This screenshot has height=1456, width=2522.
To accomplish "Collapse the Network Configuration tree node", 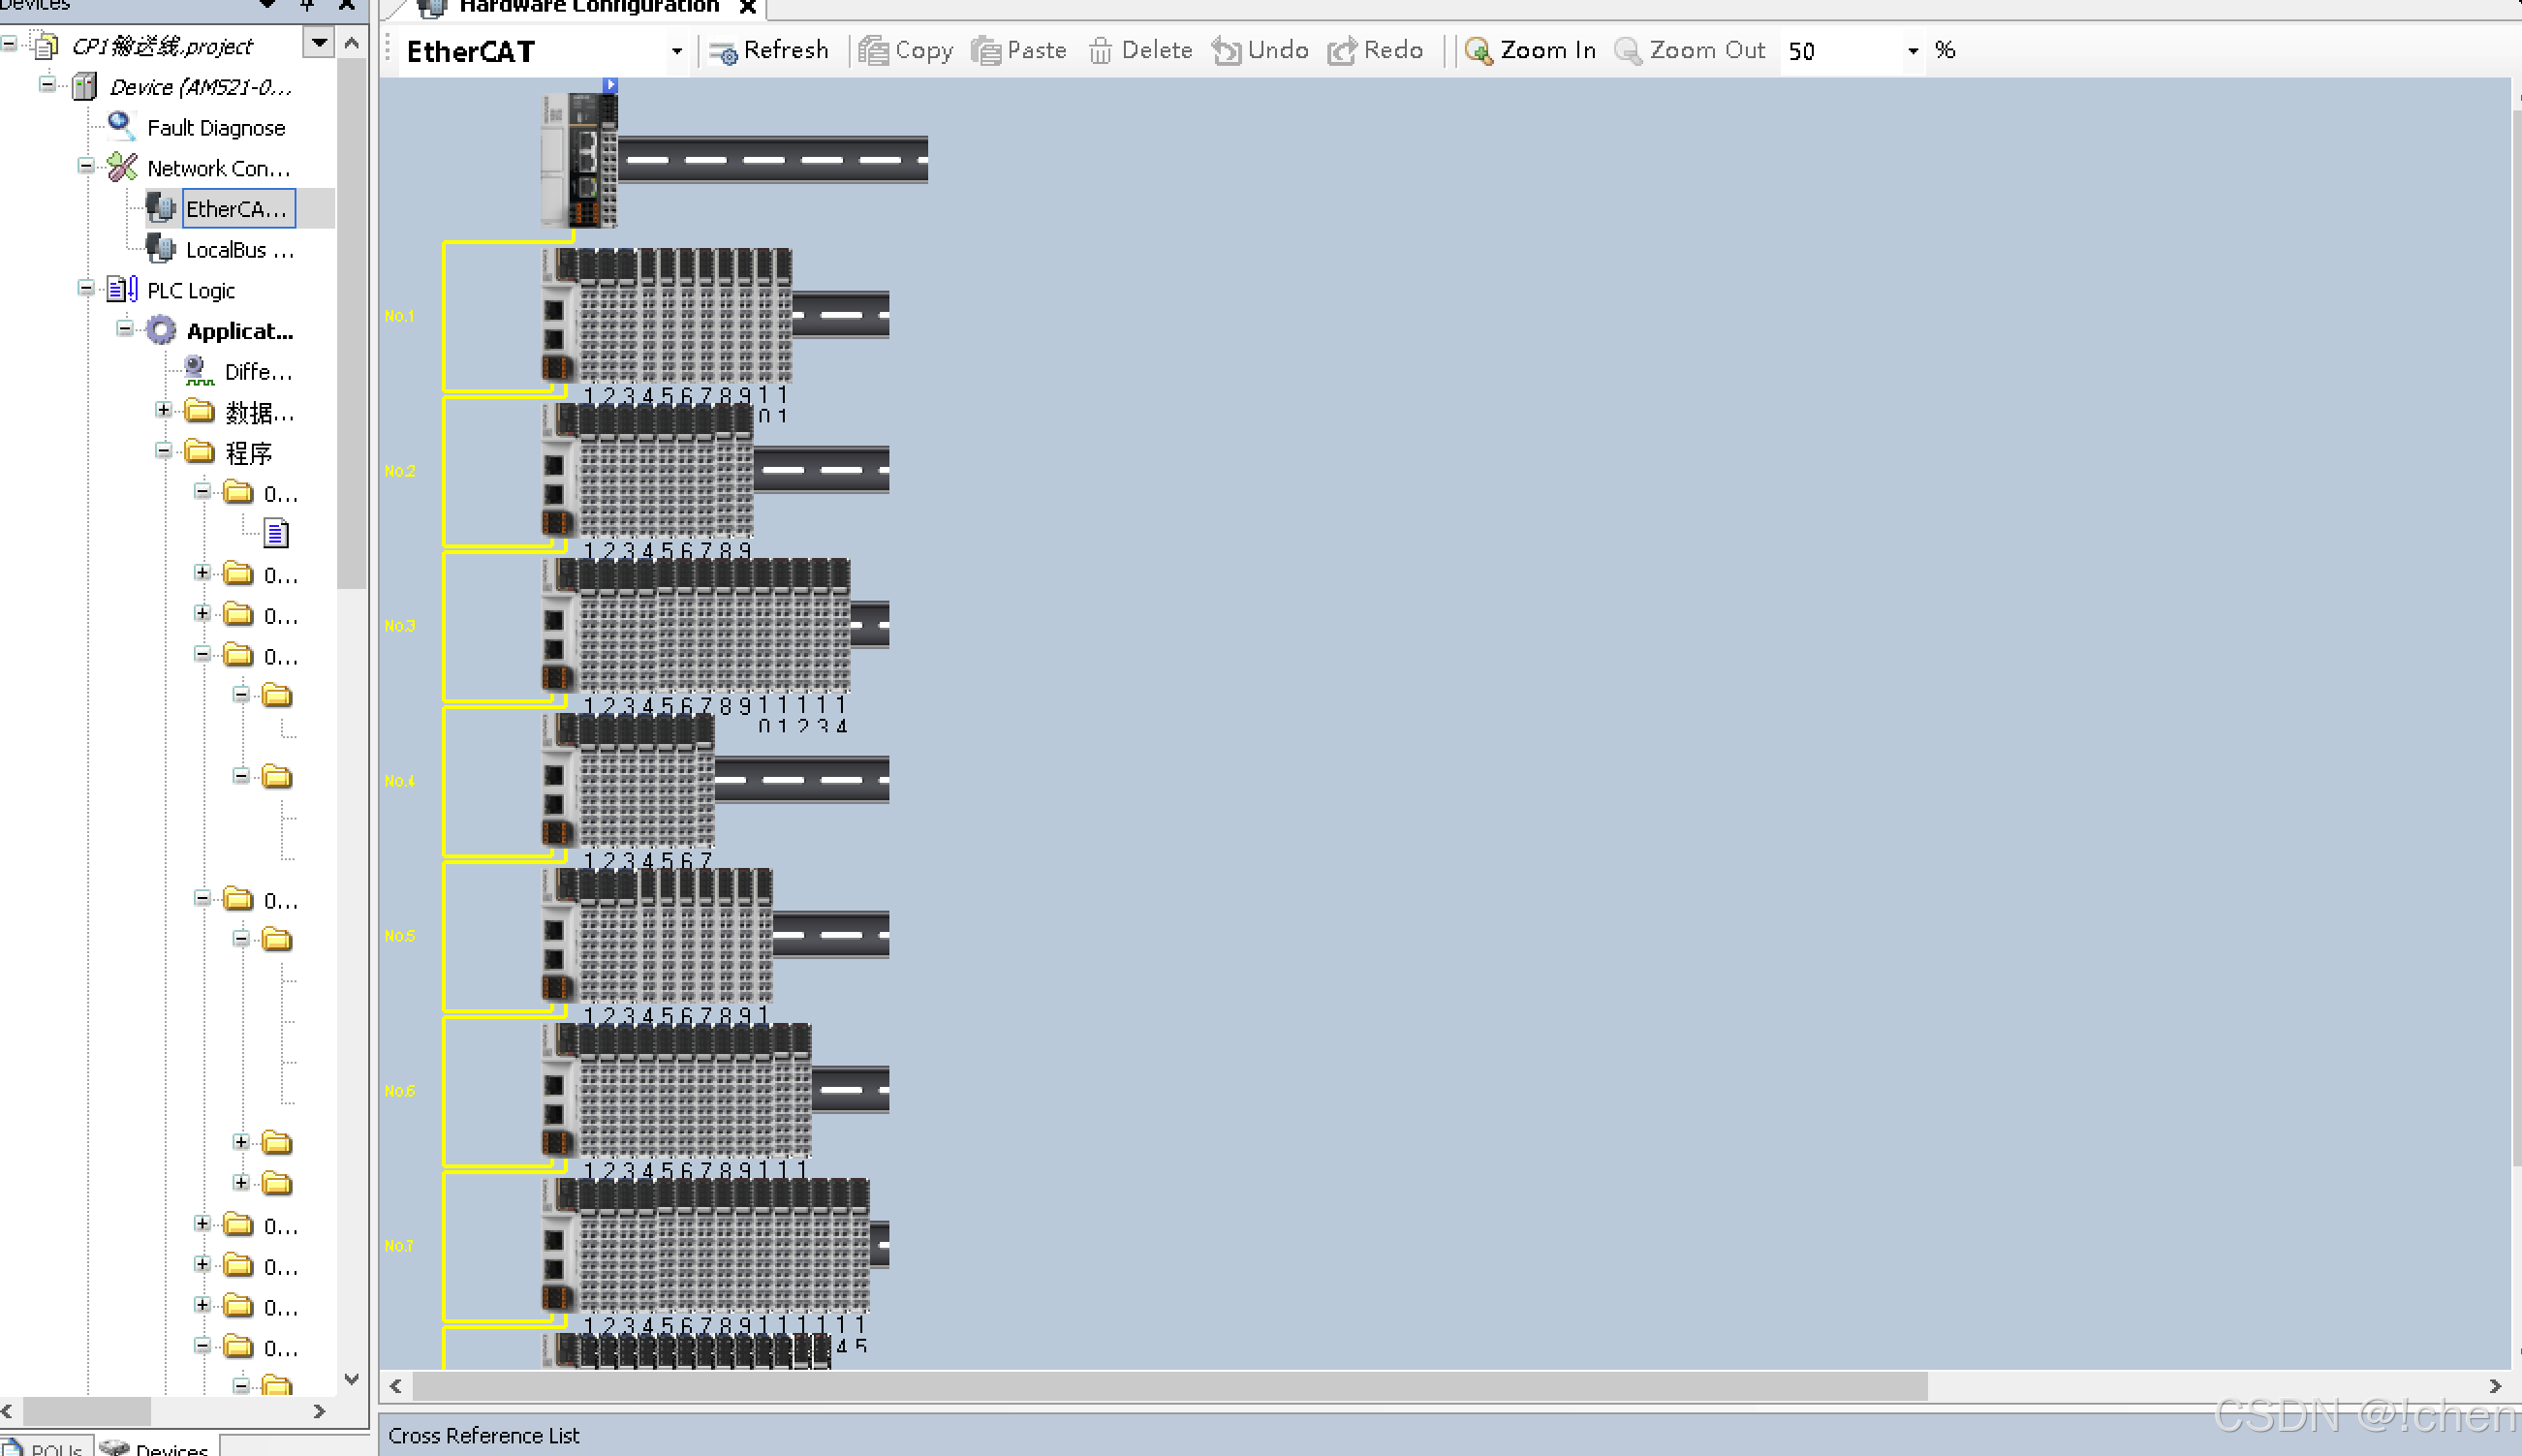I will [86, 166].
